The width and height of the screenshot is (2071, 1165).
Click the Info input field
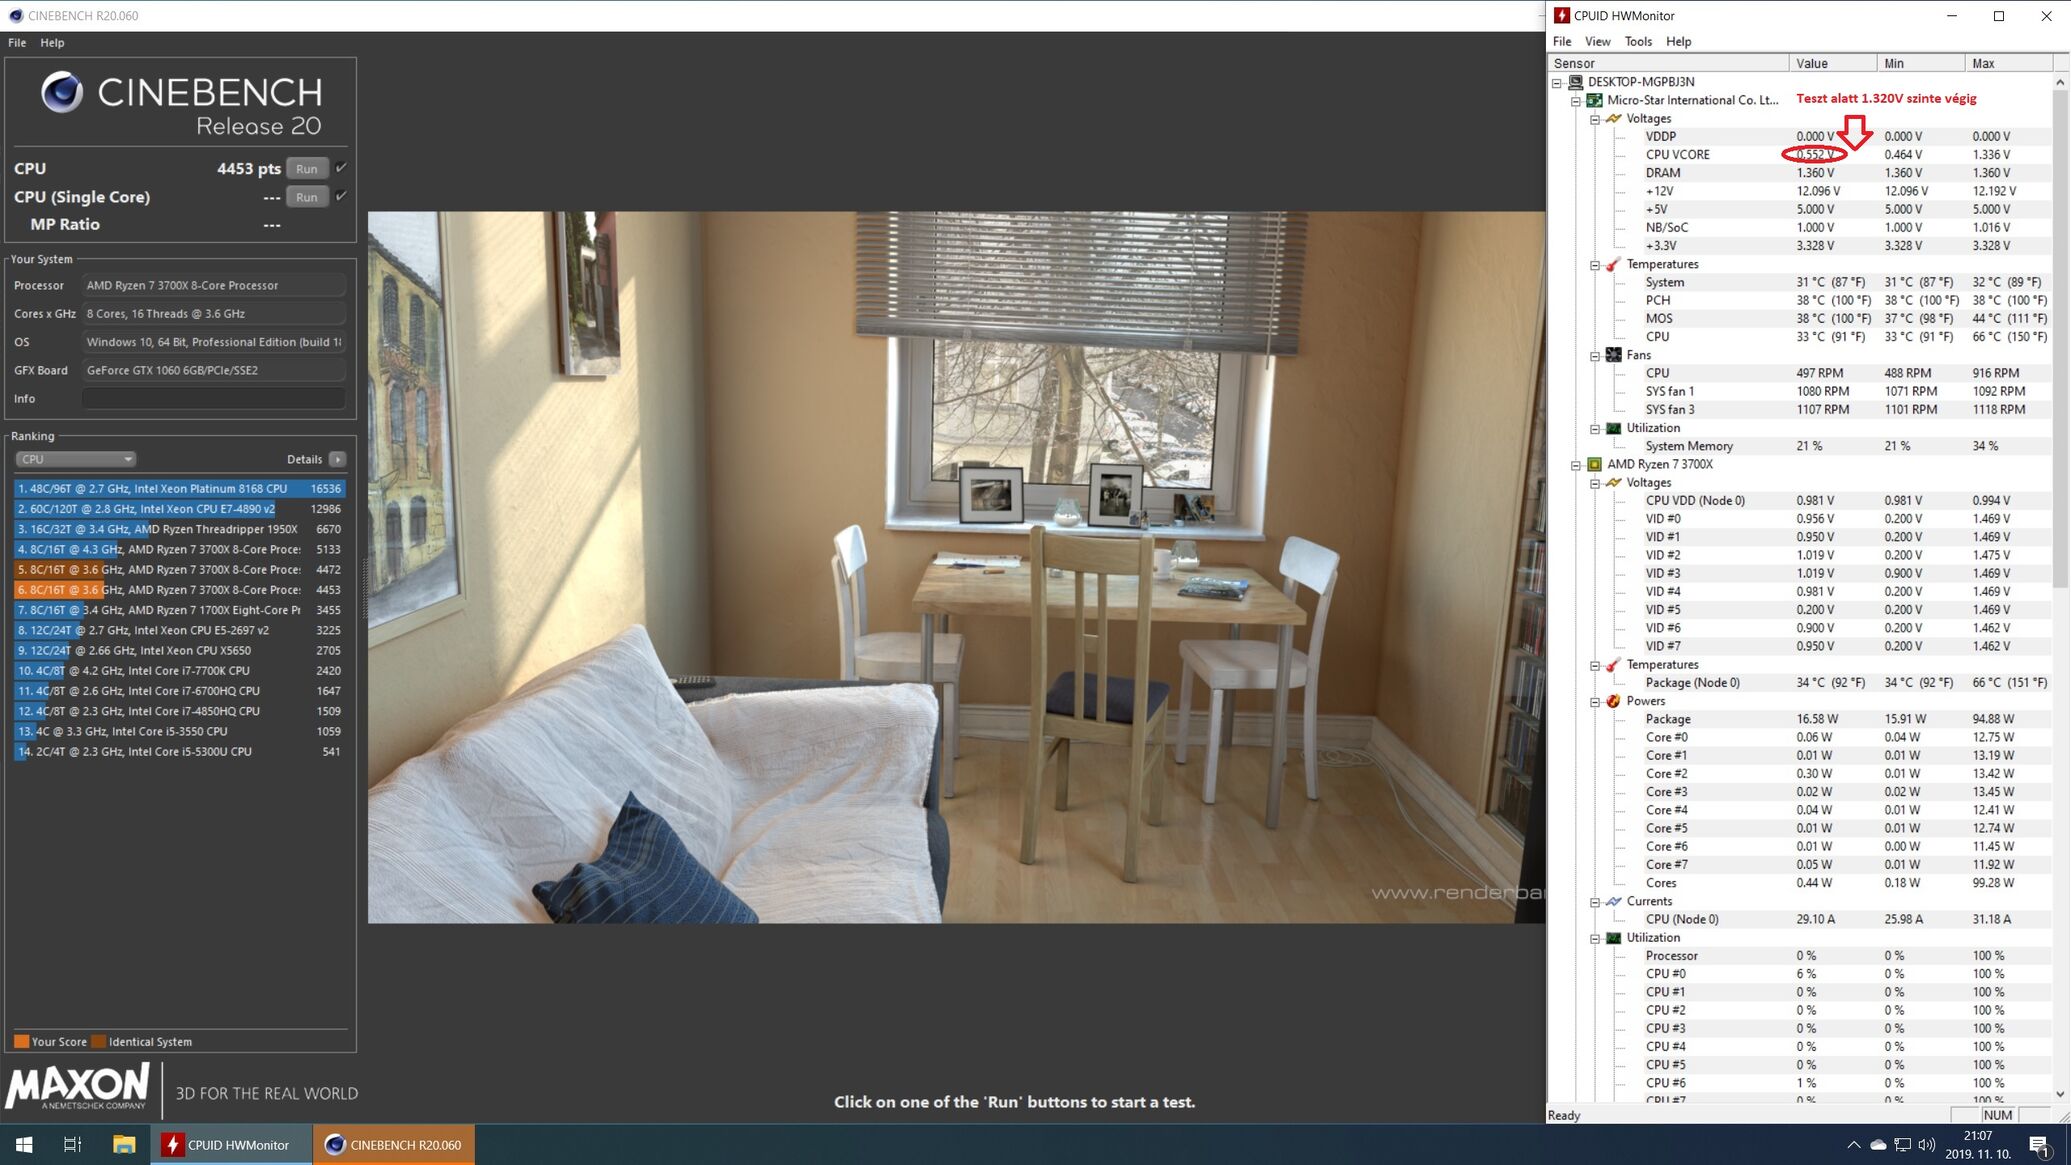(214, 398)
